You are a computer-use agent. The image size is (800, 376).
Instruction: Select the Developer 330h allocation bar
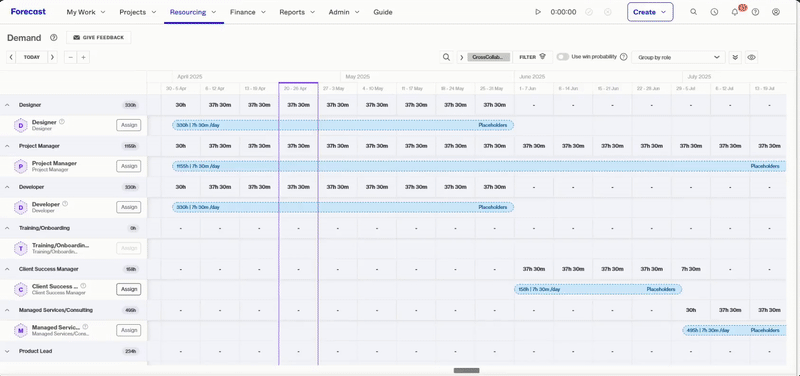pyautogui.click(x=343, y=207)
